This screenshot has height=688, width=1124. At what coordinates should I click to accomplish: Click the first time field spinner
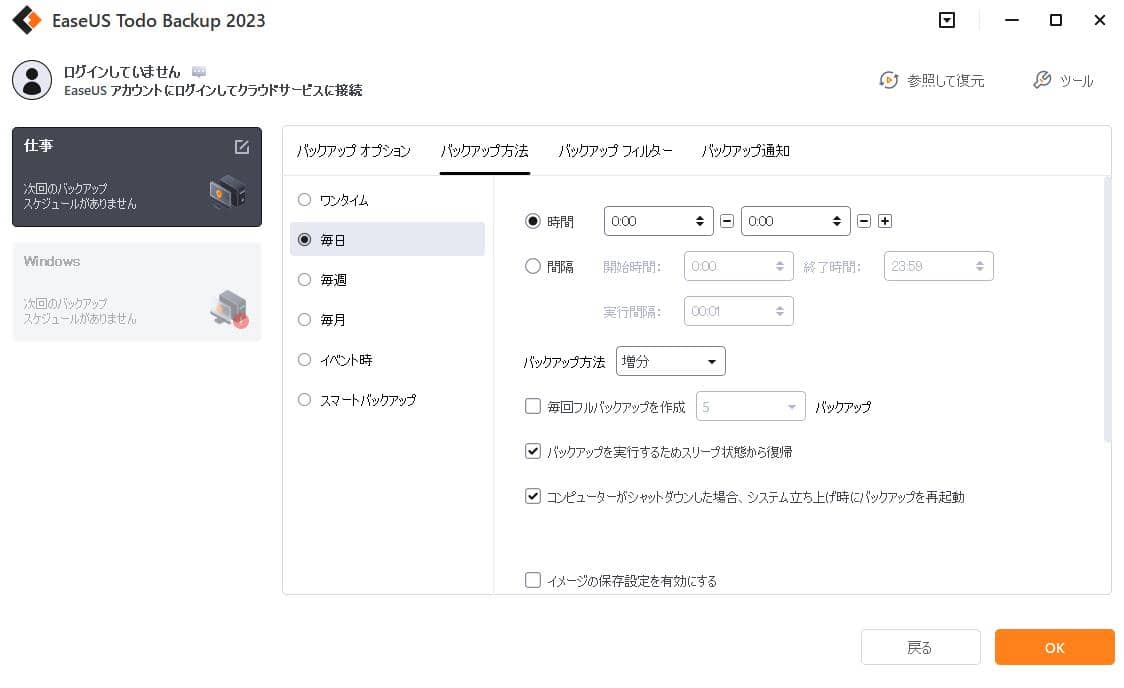698,221
